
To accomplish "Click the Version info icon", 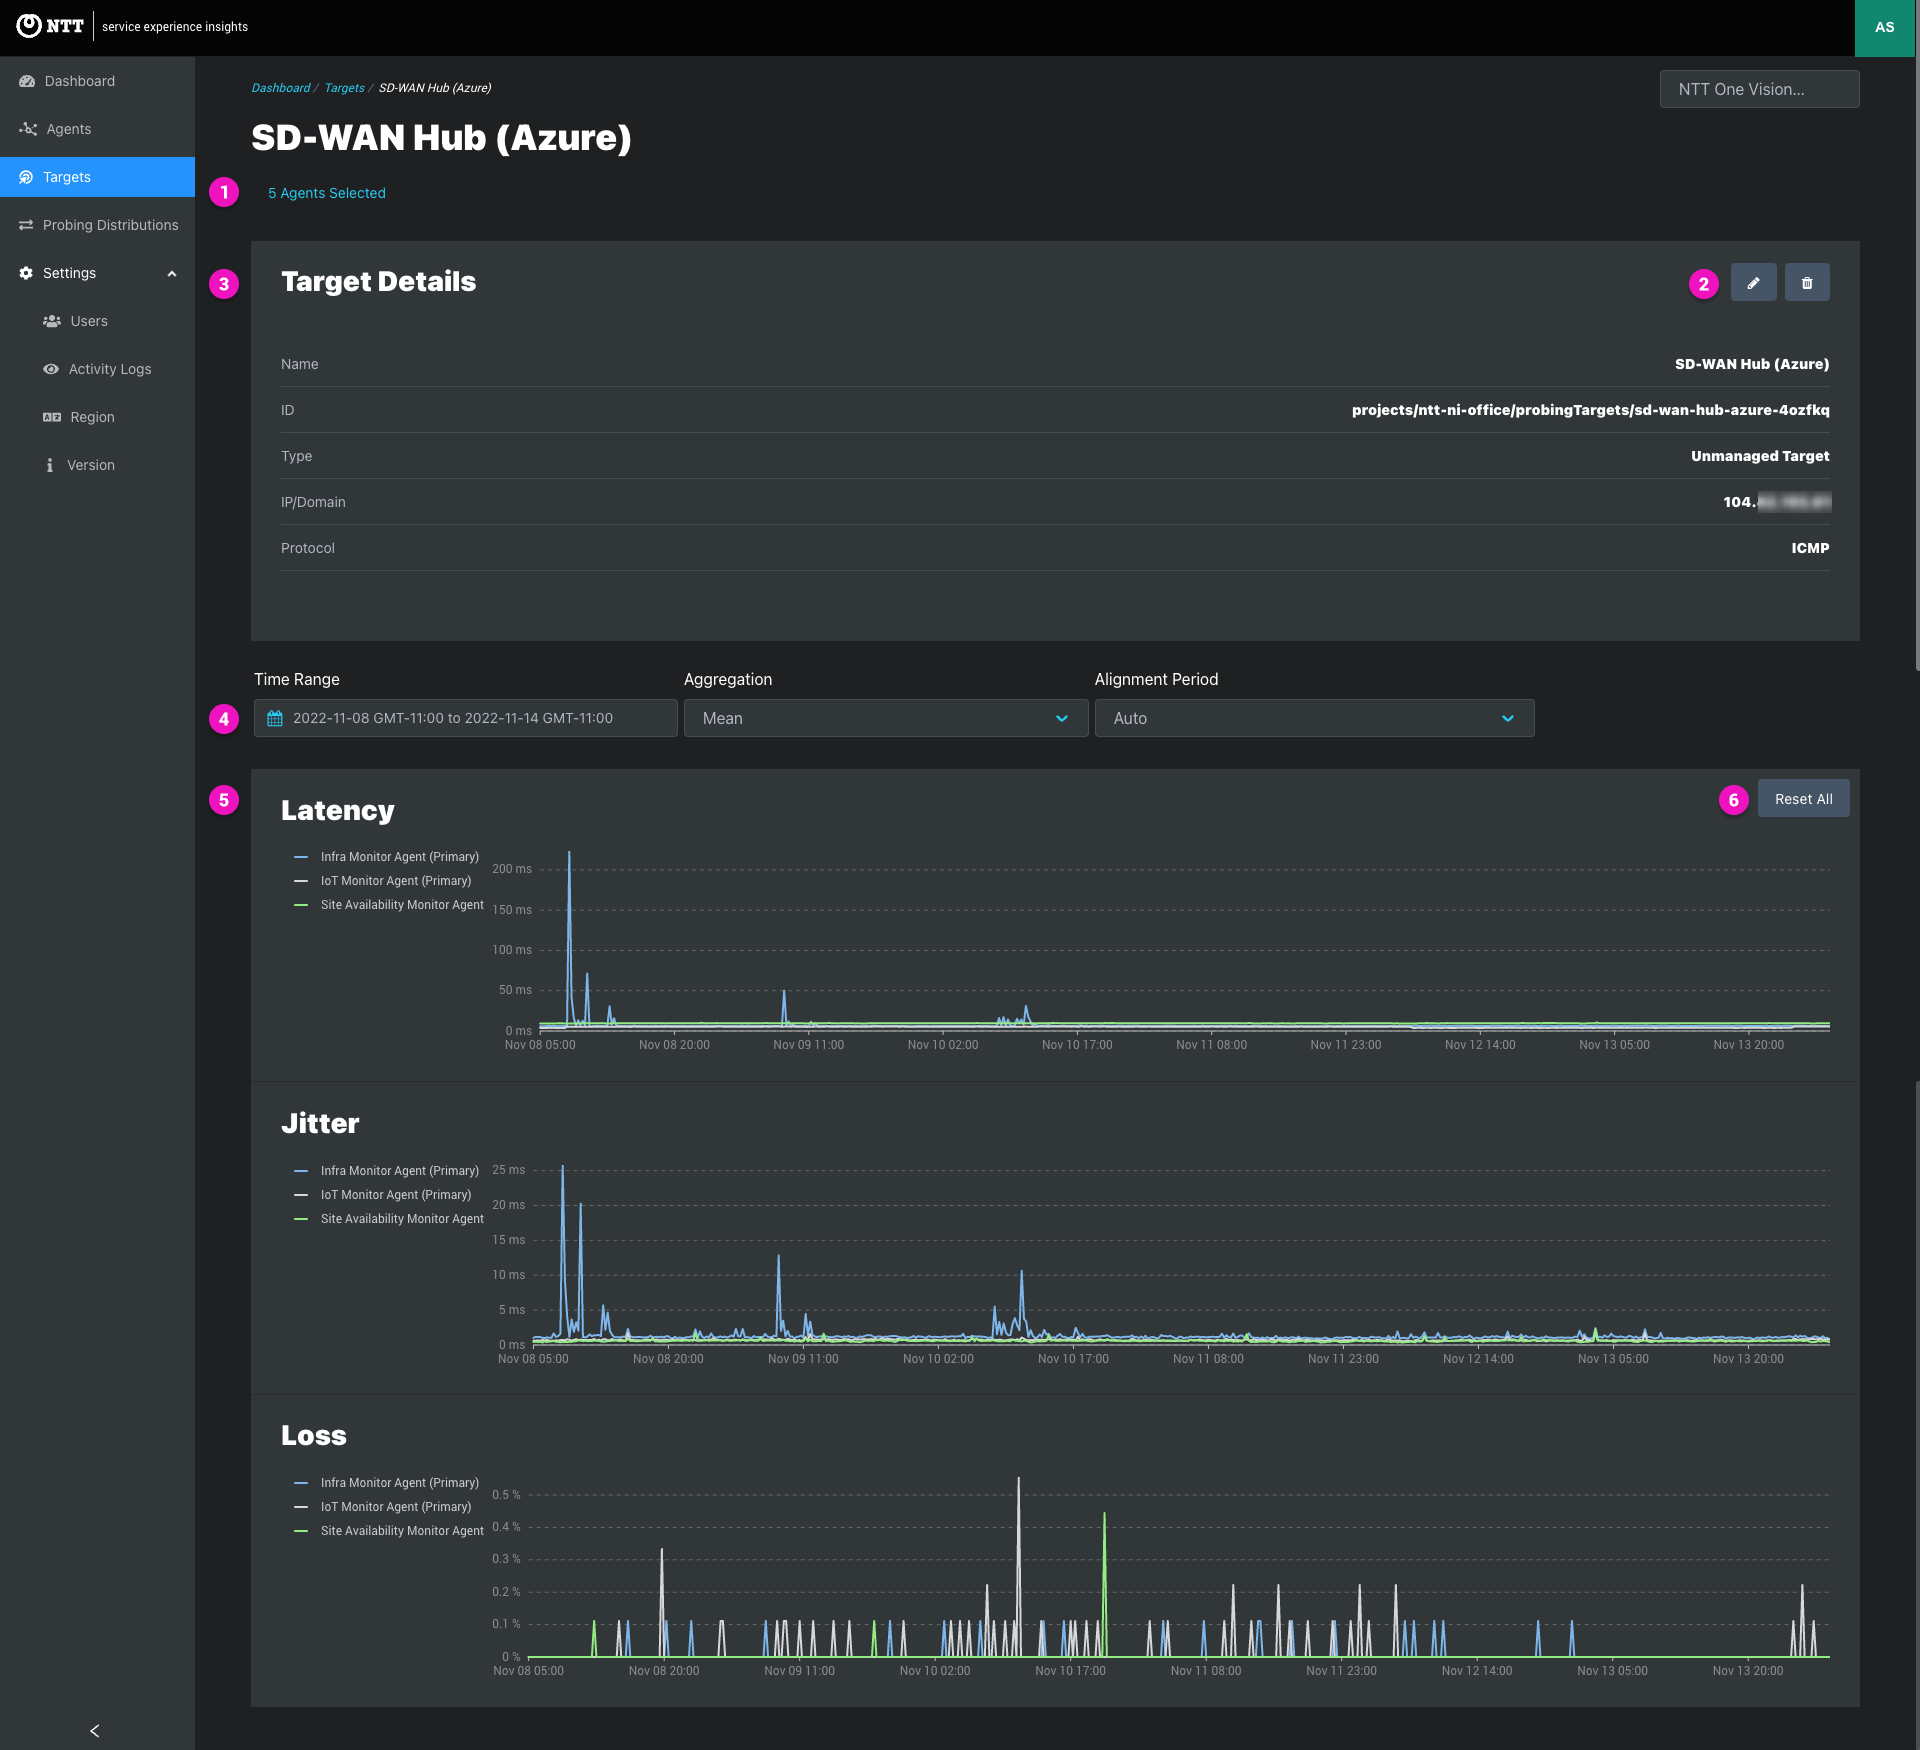I will [50, 465].
